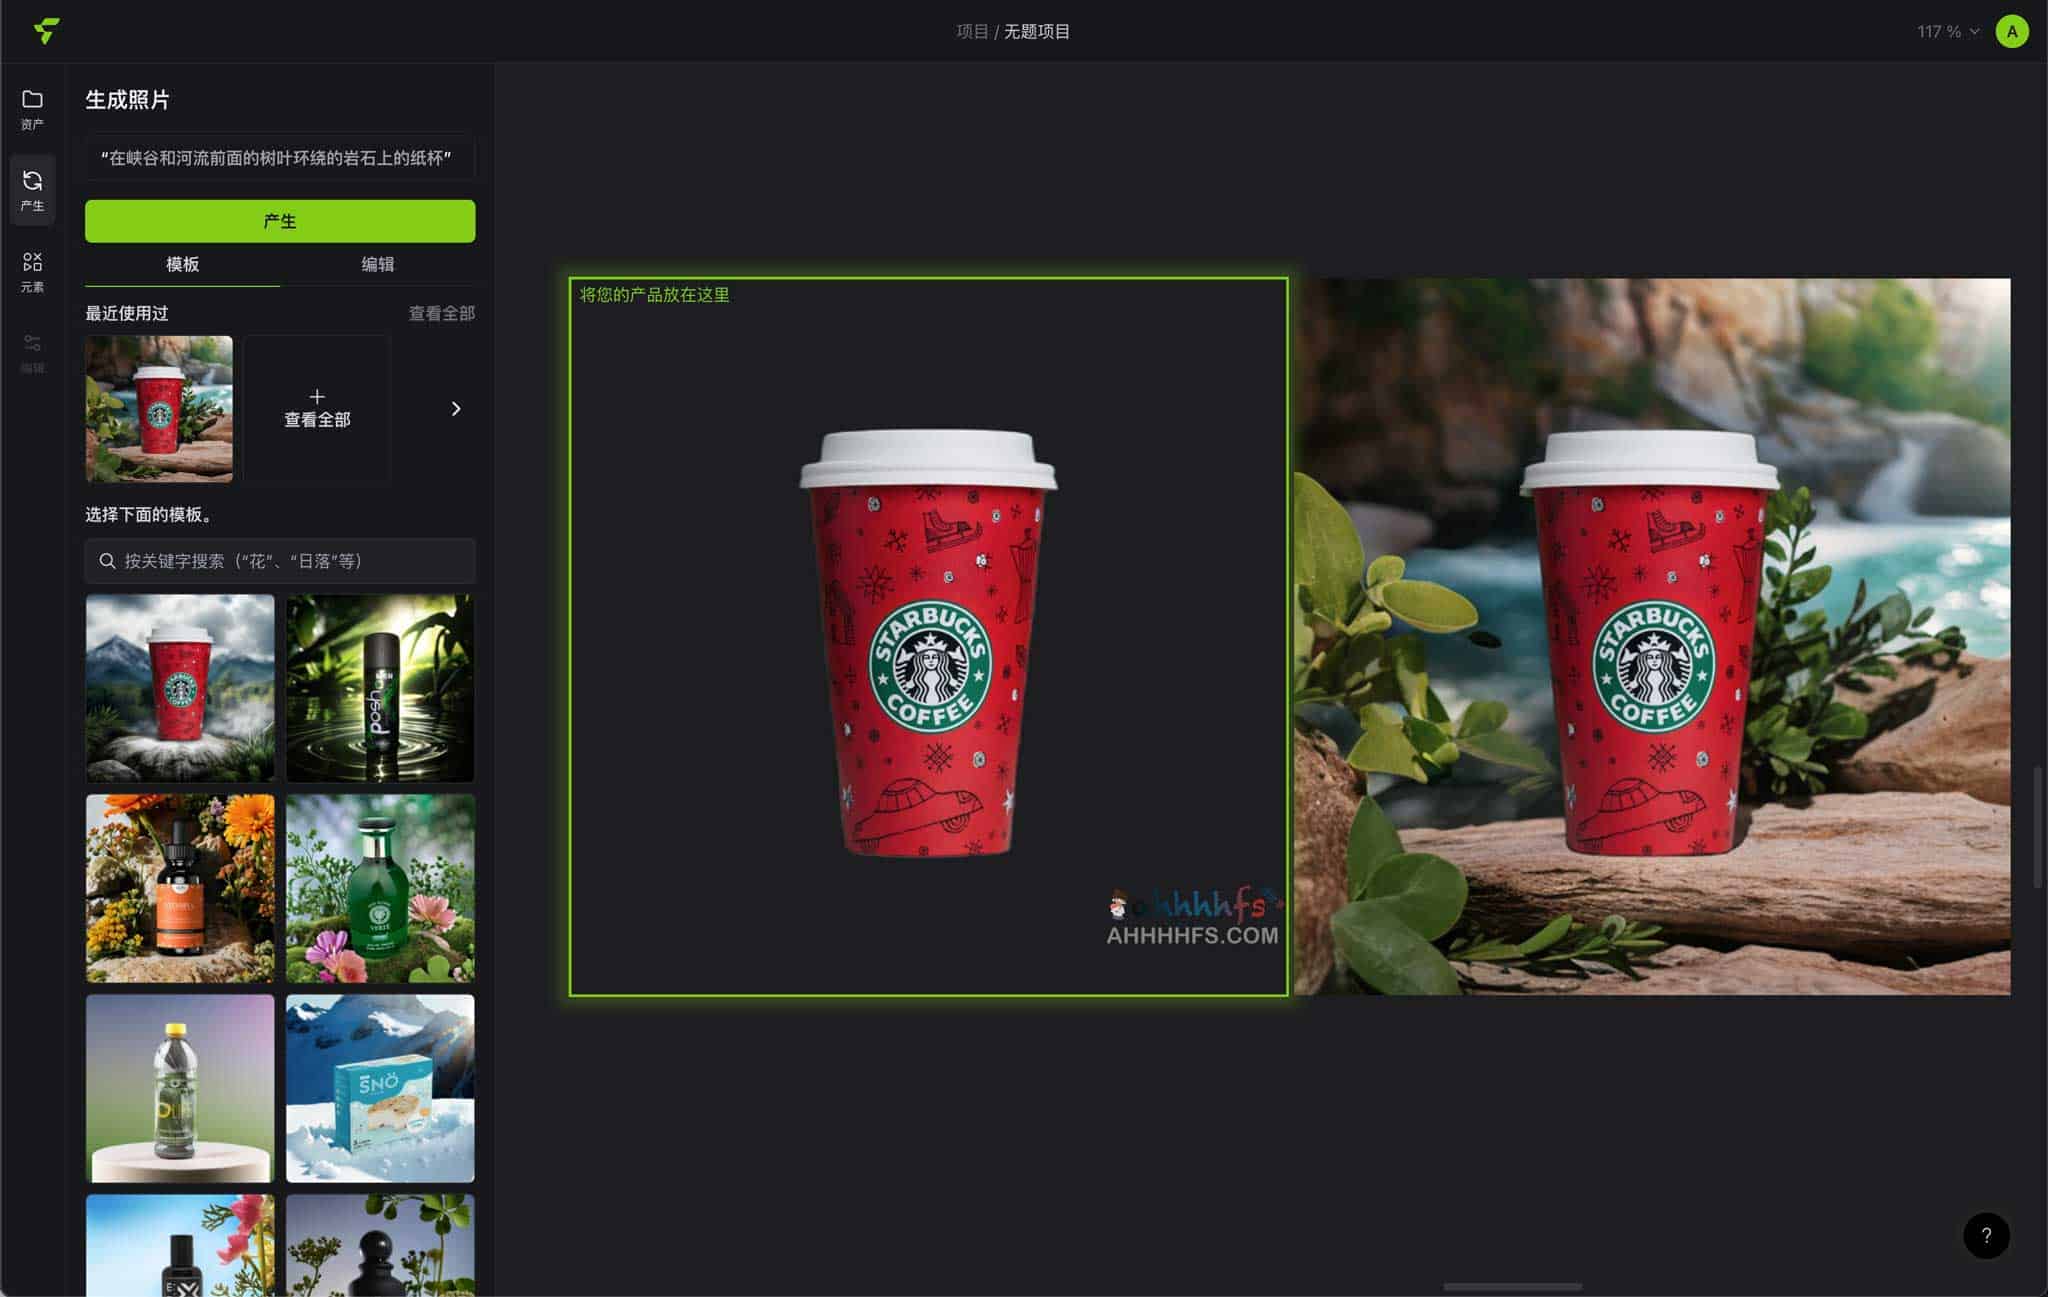
Task: Click the Flair logo icon
Action: [x=46, y=31]
